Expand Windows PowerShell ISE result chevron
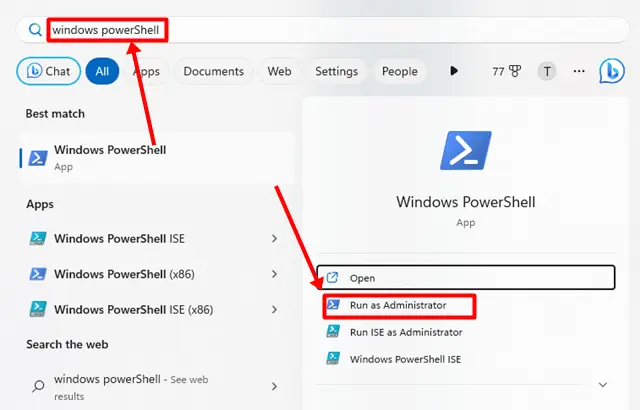The width and height of the screenshot is (640, 410). 275,239
